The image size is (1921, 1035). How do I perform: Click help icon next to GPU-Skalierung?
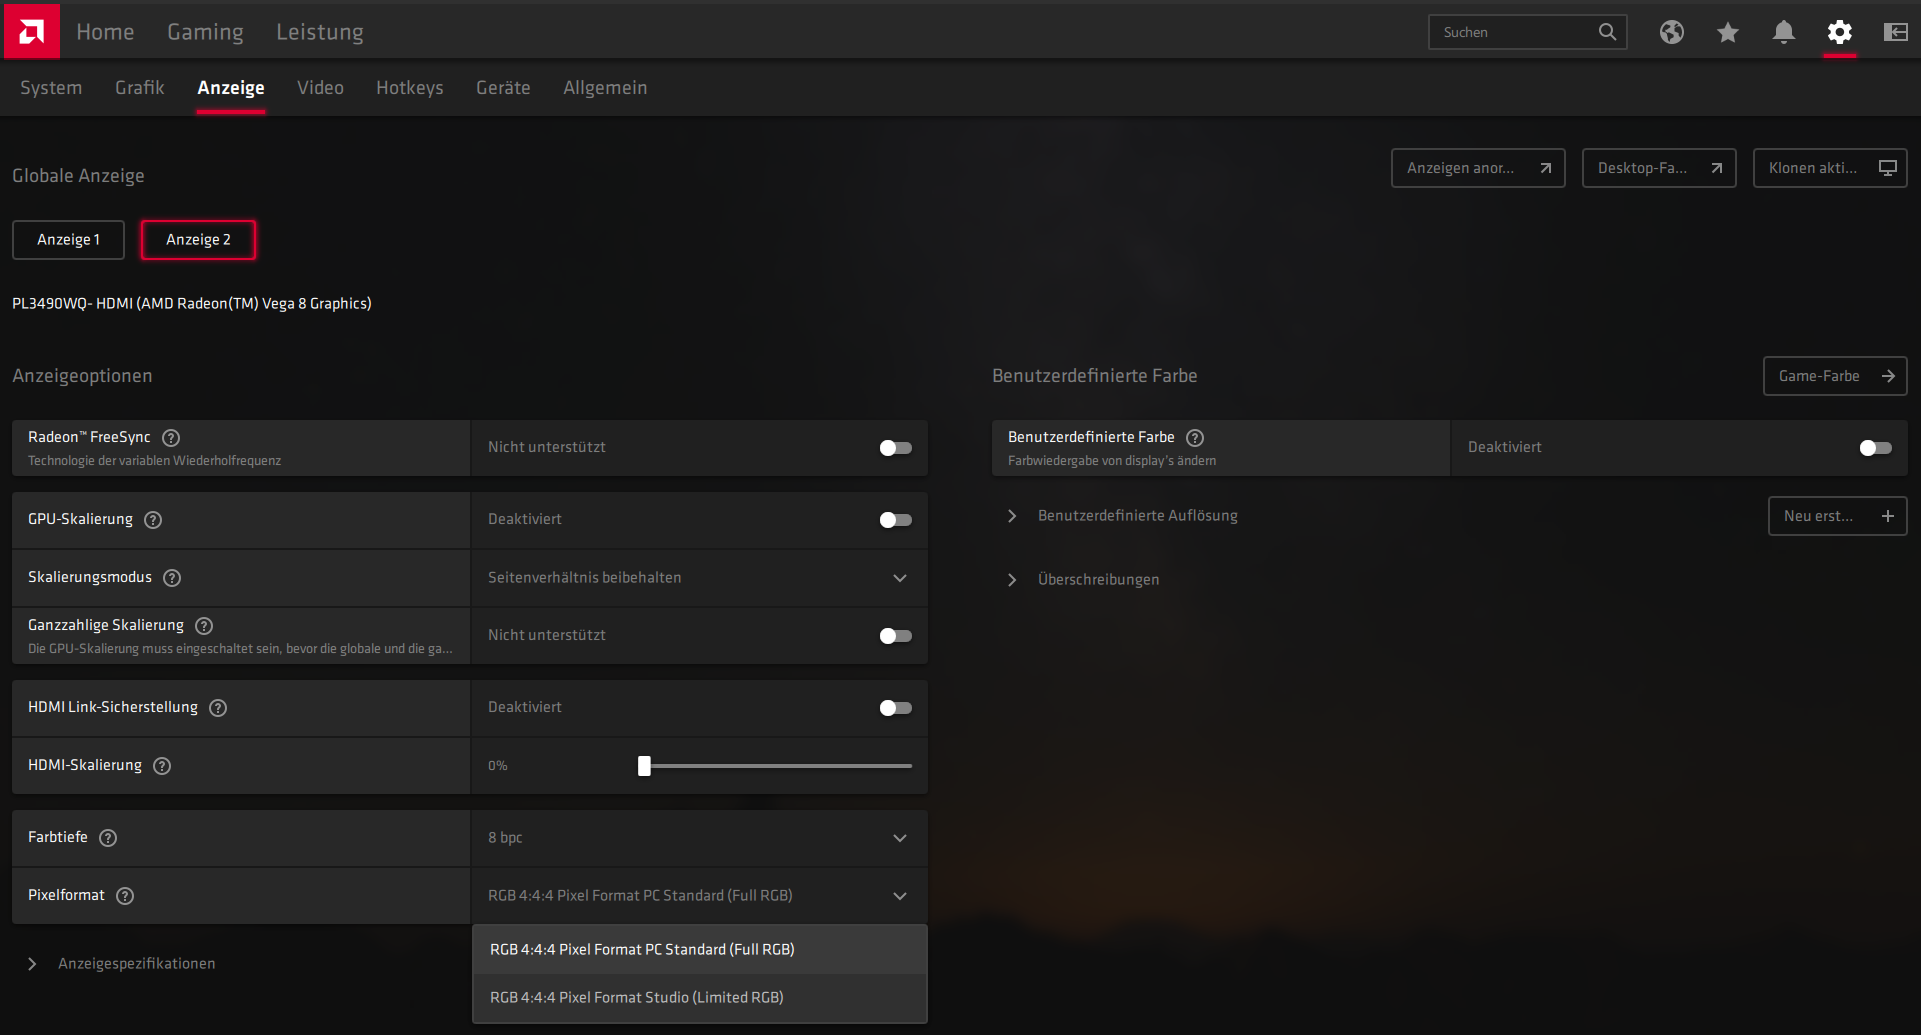point(153,520)
